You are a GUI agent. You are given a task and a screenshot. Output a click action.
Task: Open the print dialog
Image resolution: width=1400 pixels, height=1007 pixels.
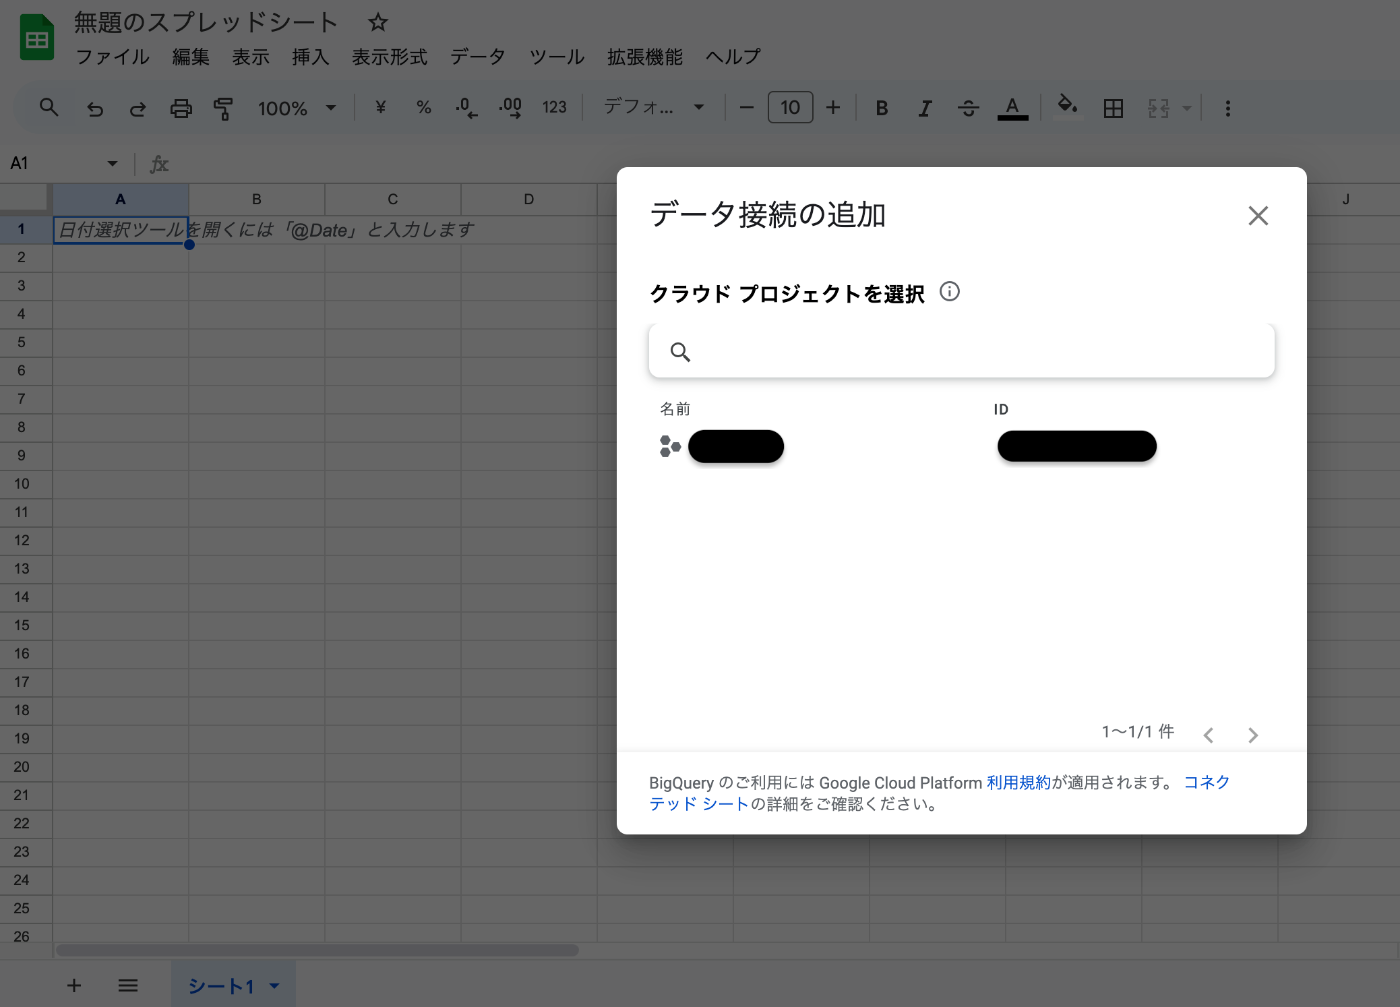pos(181,107)
